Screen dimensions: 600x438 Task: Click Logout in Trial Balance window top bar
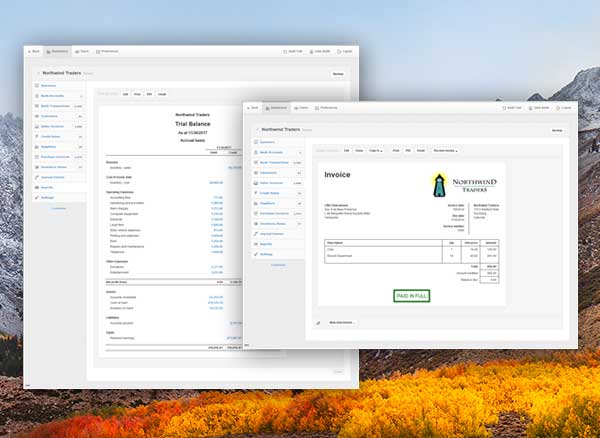click(x=345, y=51)
